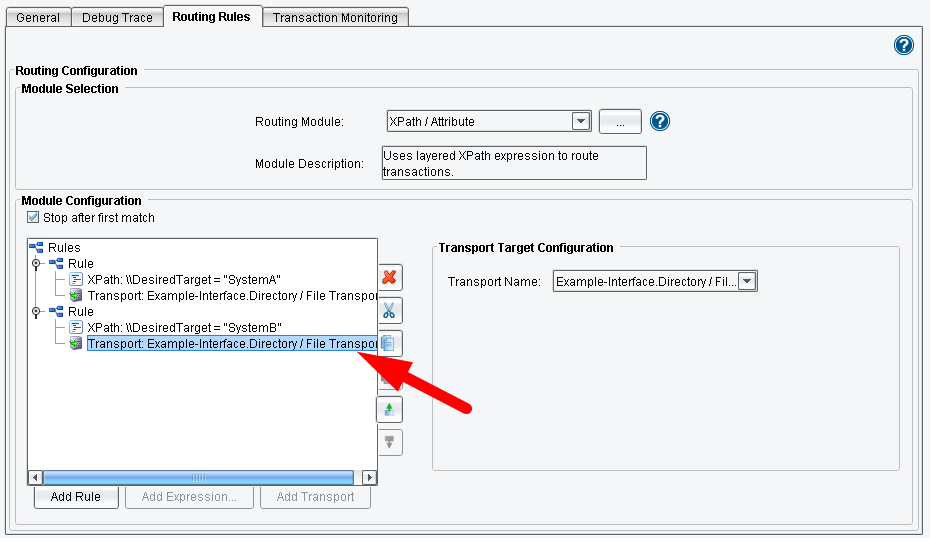Open the Transport Name dropdown

tap(747, 282)
